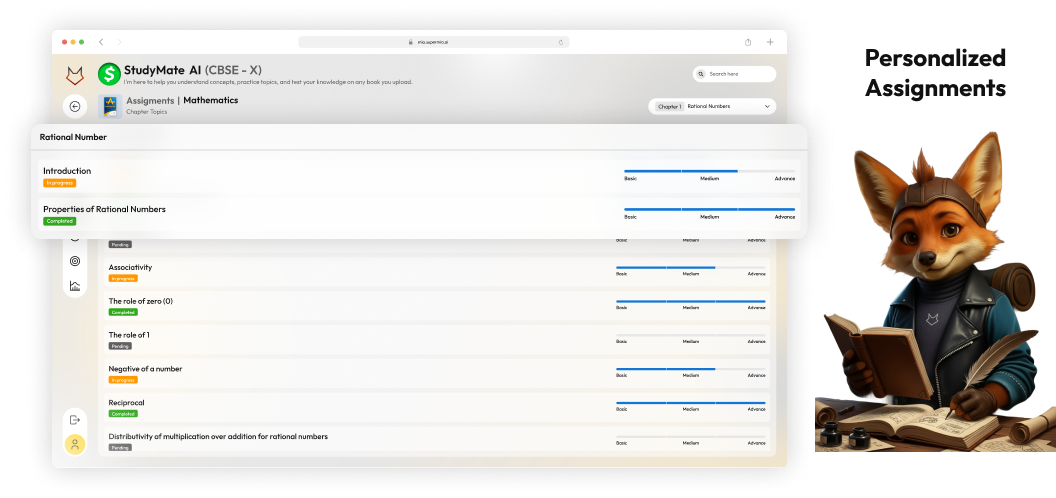This screenshot has height=498, width=1056.
Task: Open the yellow user profile avatar
Action: [x=75, y=444]
